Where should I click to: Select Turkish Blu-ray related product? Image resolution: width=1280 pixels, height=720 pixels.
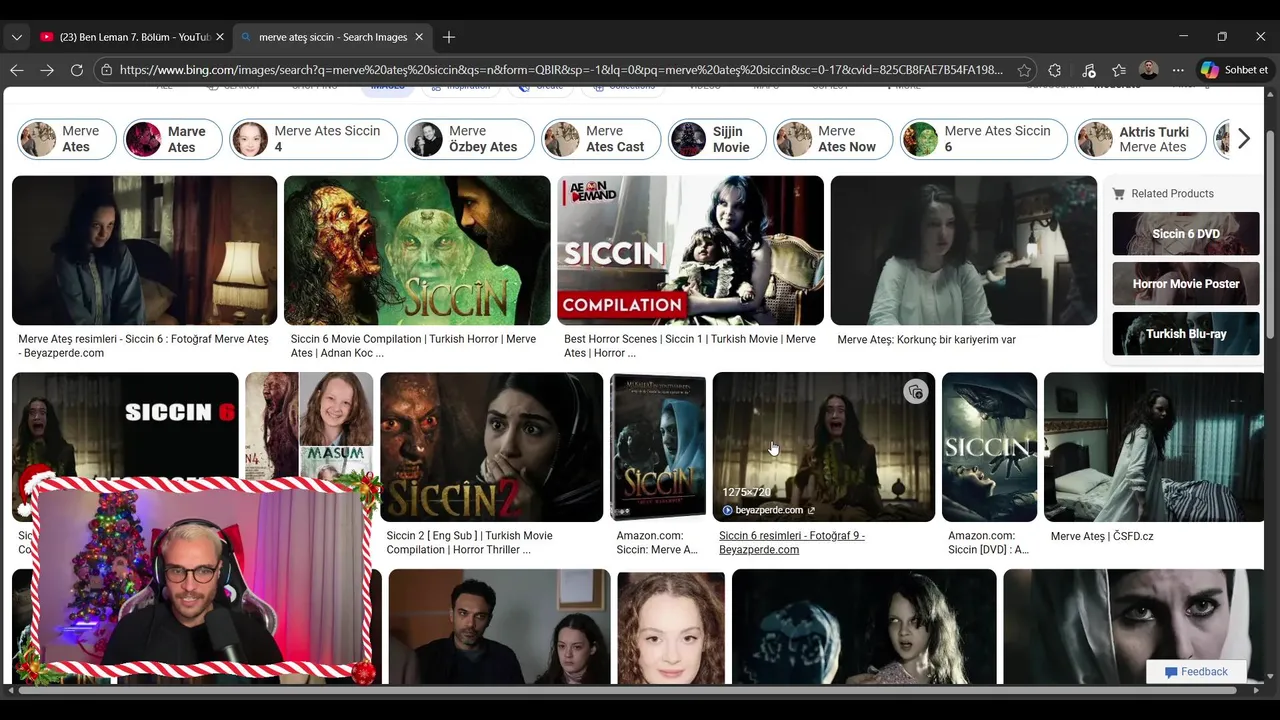1186,334
